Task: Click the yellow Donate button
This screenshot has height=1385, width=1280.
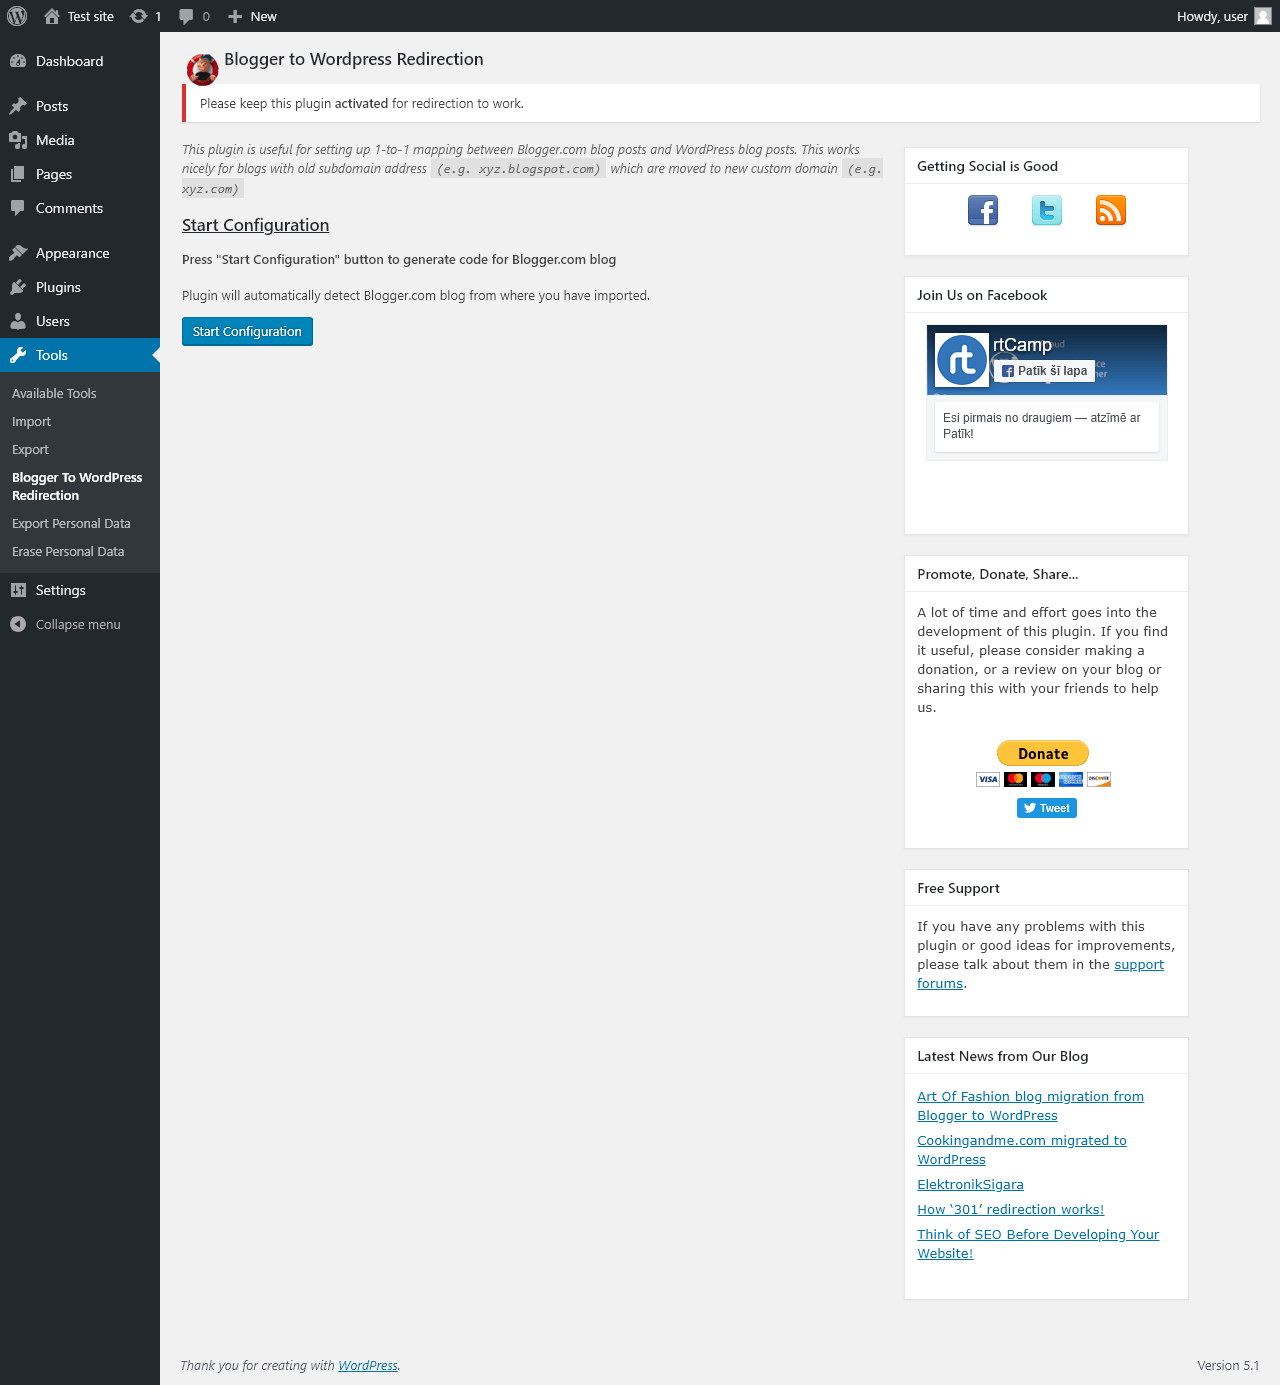Action: click(x=1043, y=753)
